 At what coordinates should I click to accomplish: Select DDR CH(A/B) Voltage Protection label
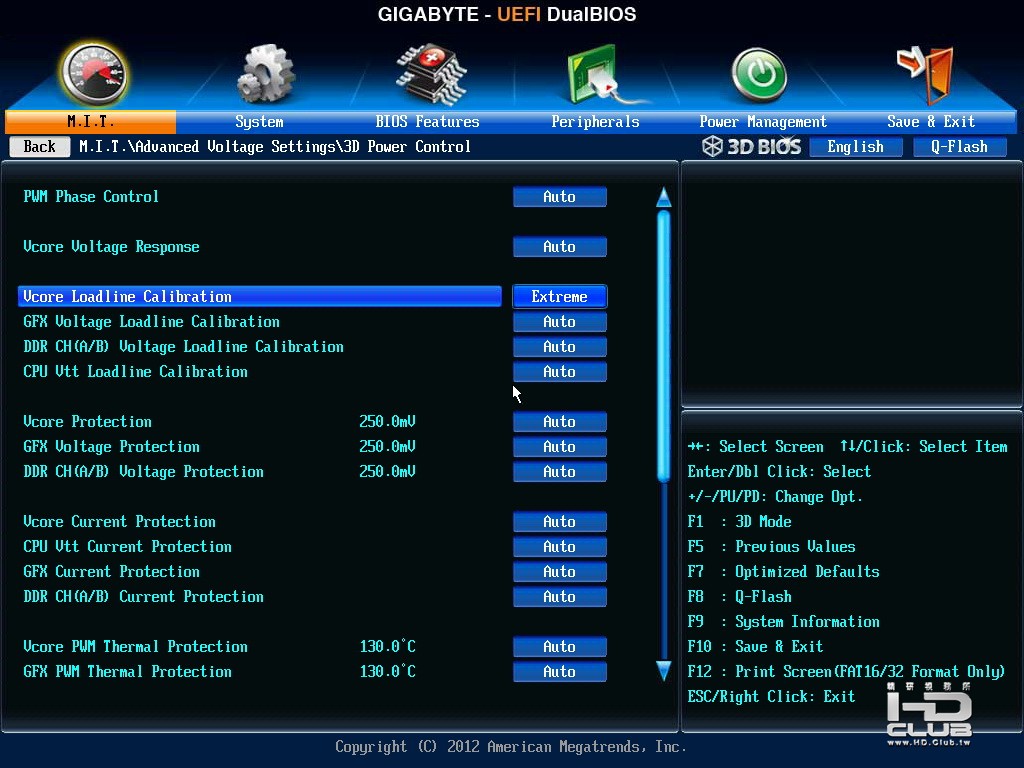(144, 472)
